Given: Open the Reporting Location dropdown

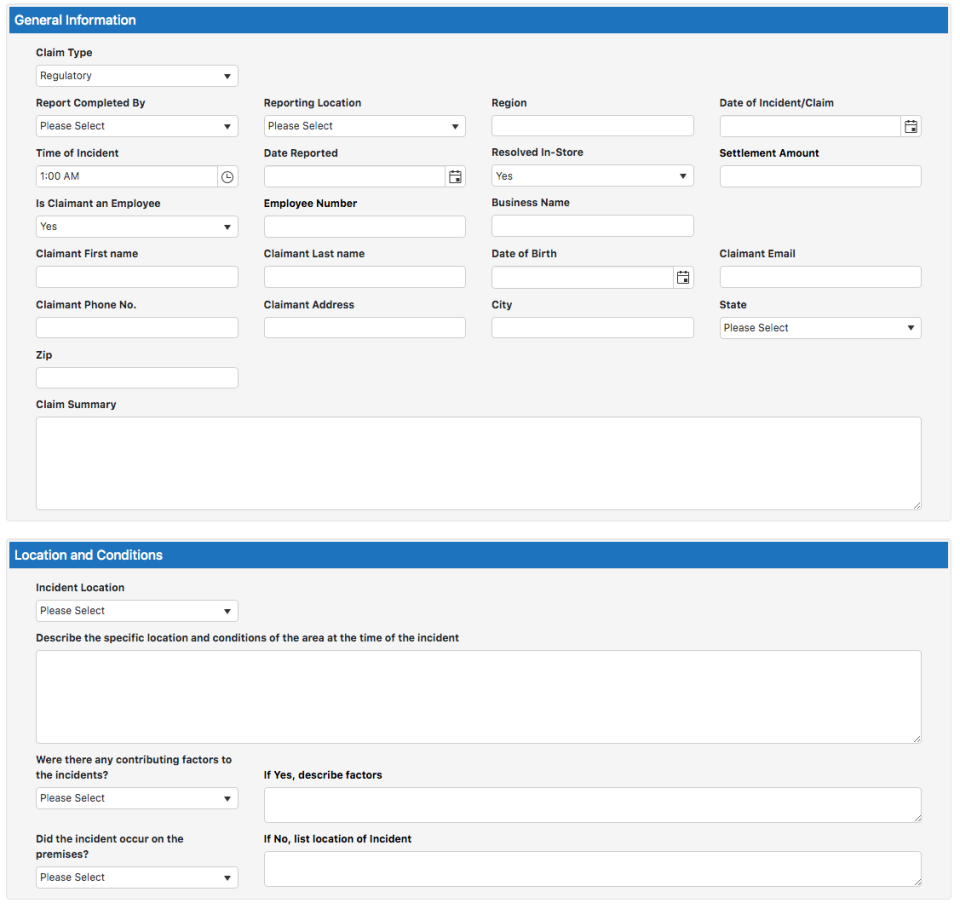Looking at the screenshot, I should (x=364, y=126).
